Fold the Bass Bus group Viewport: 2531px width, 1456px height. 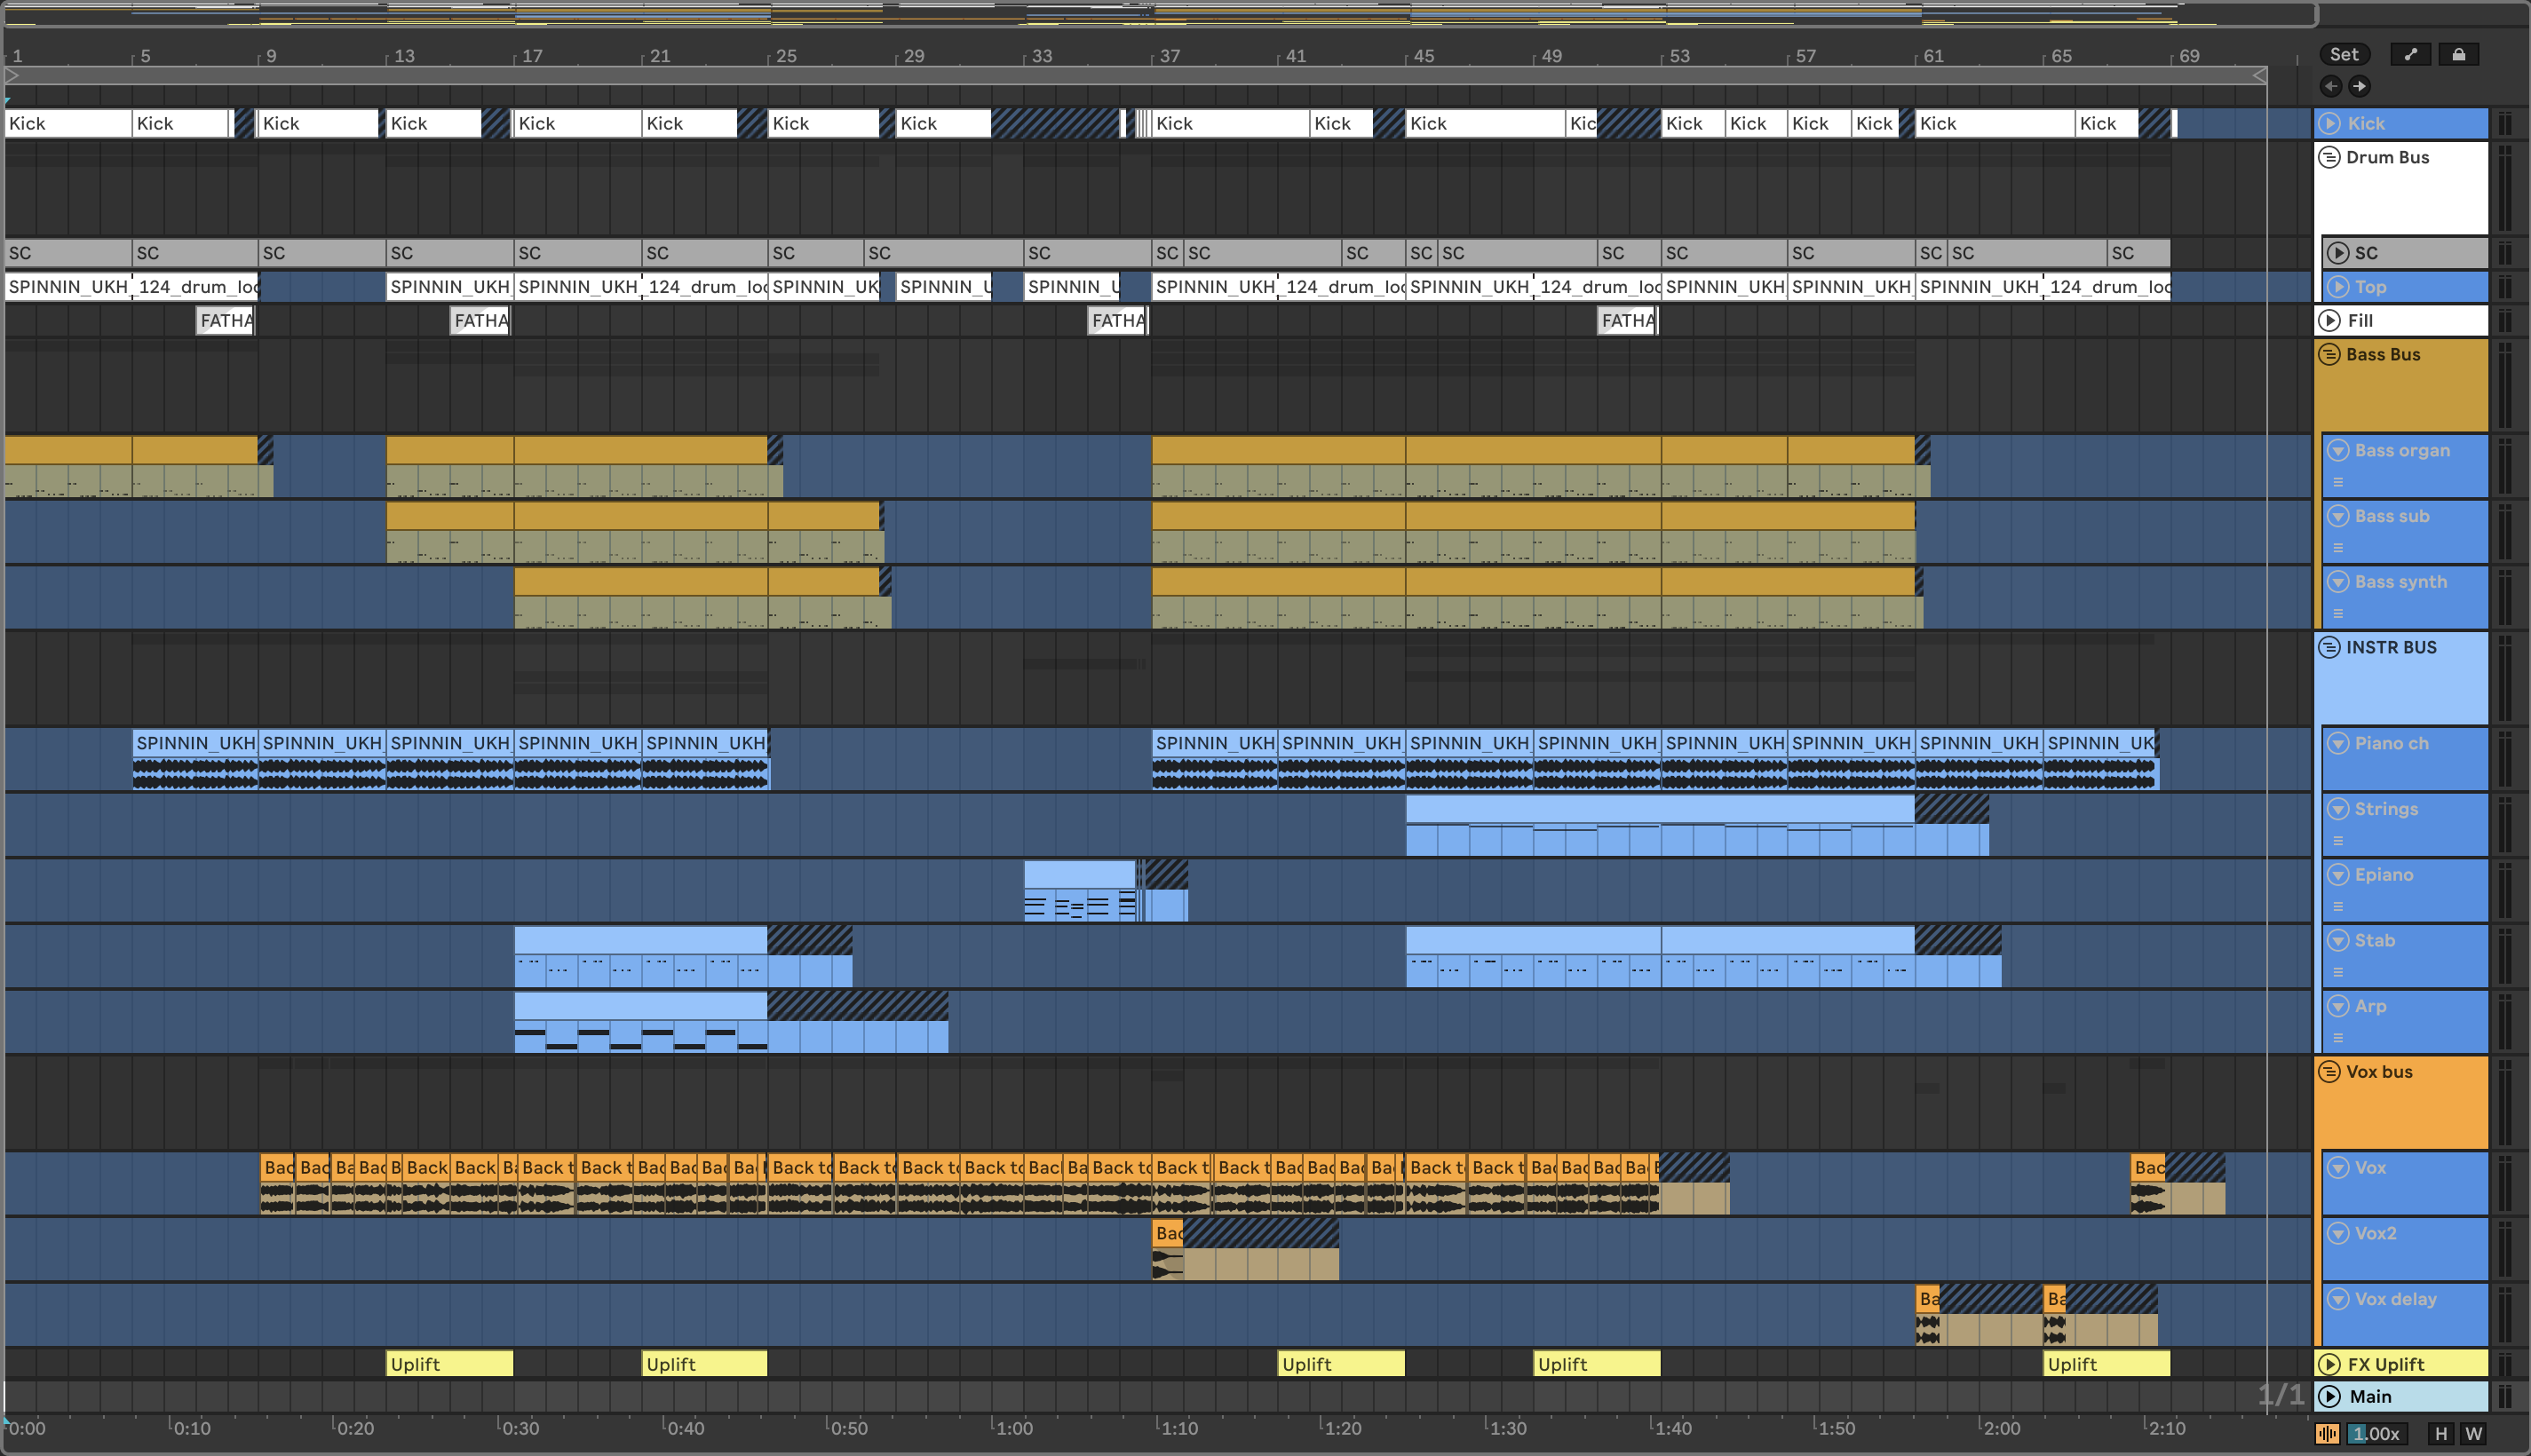pyautogui.click(x=2329, y=354)
